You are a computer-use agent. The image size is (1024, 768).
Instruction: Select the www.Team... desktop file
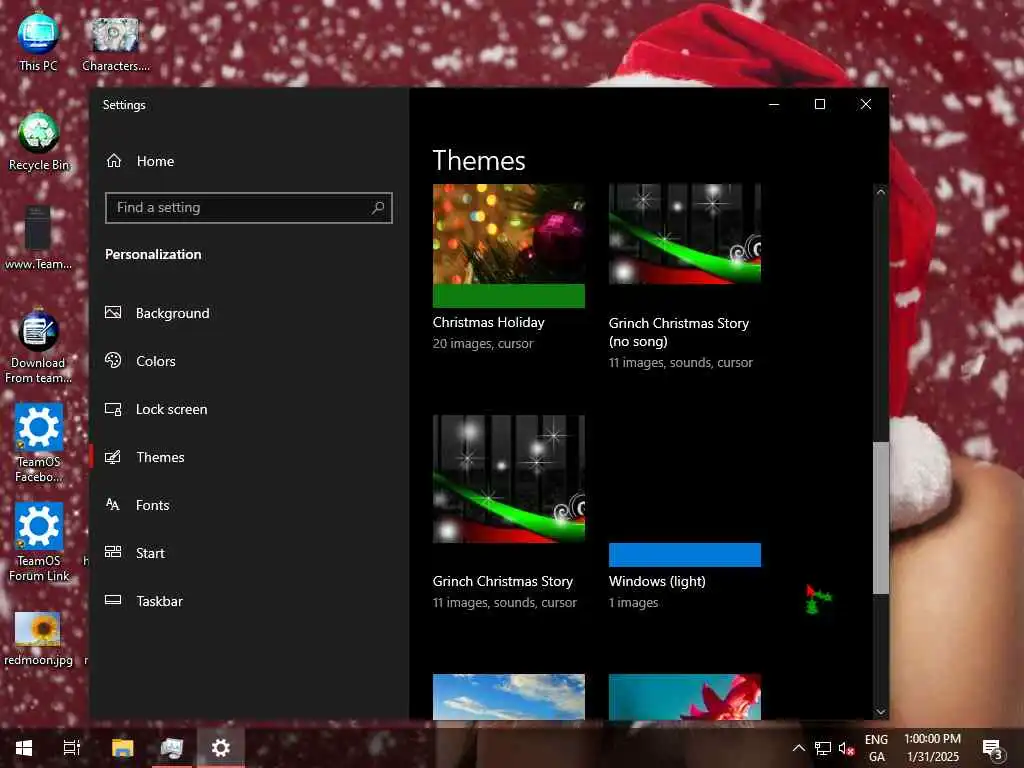tap(38, 238)
